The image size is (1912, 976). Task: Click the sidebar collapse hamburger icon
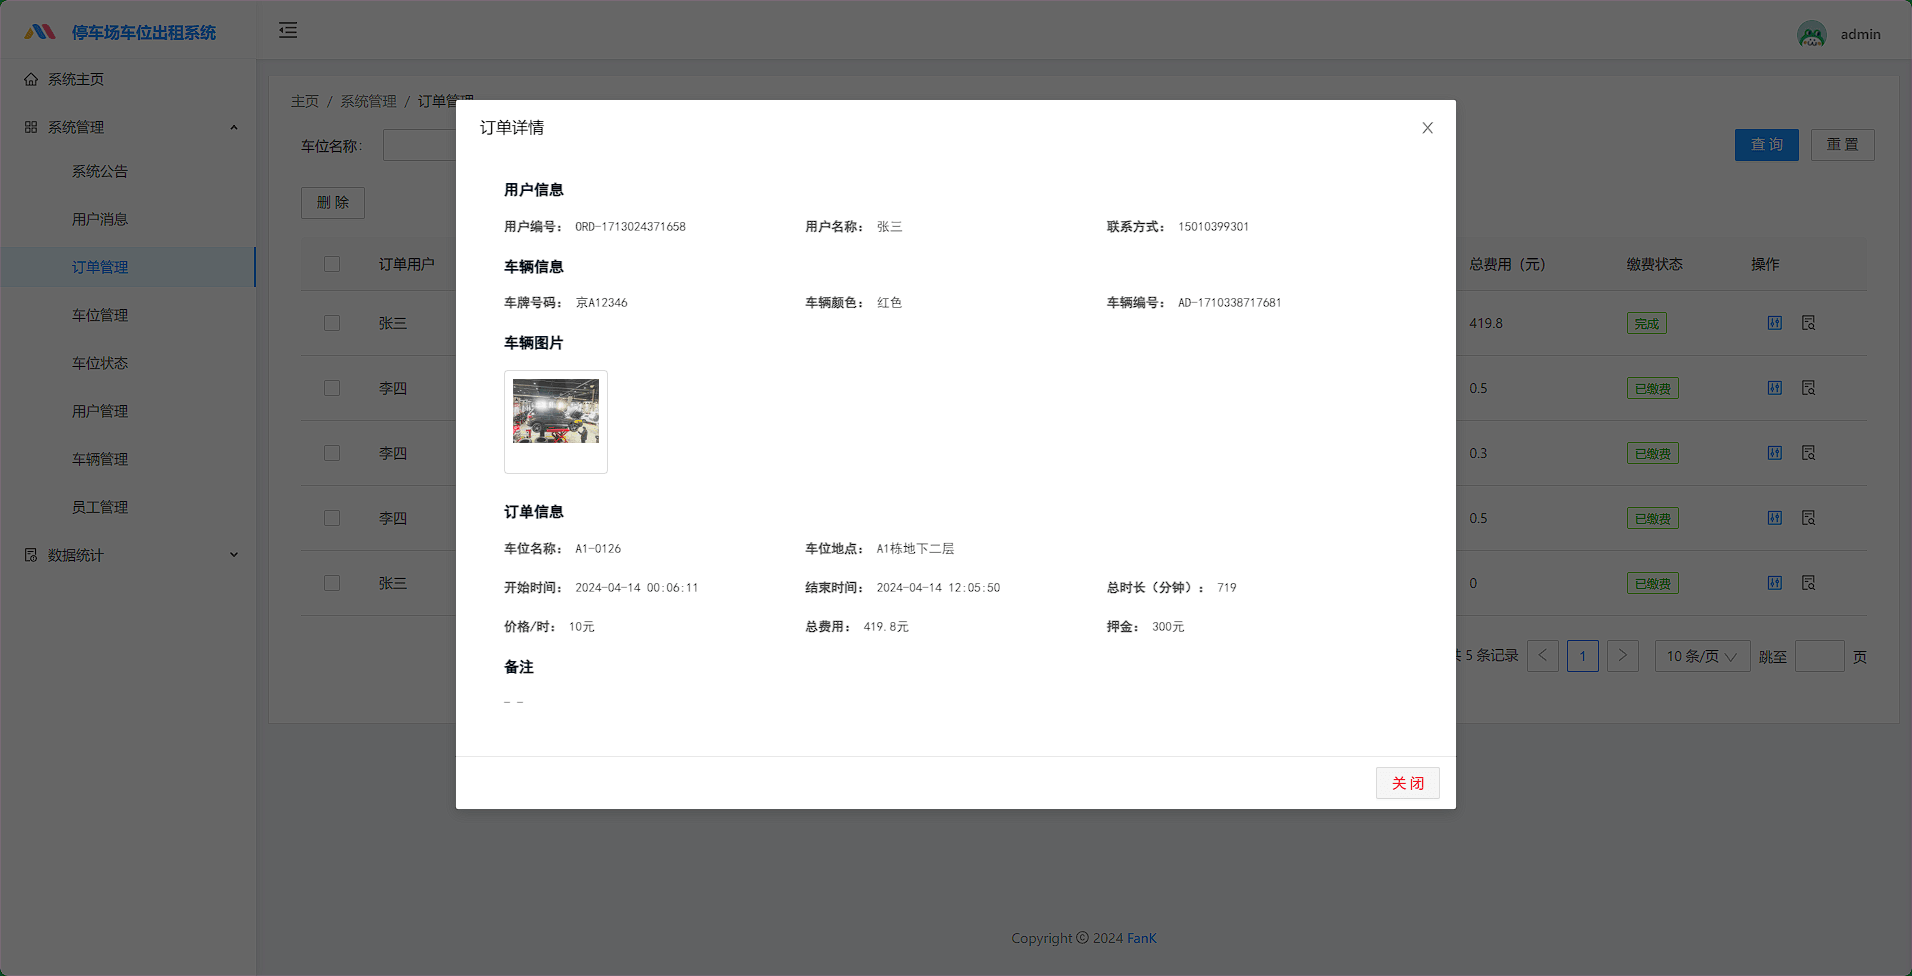coord(288,30)
